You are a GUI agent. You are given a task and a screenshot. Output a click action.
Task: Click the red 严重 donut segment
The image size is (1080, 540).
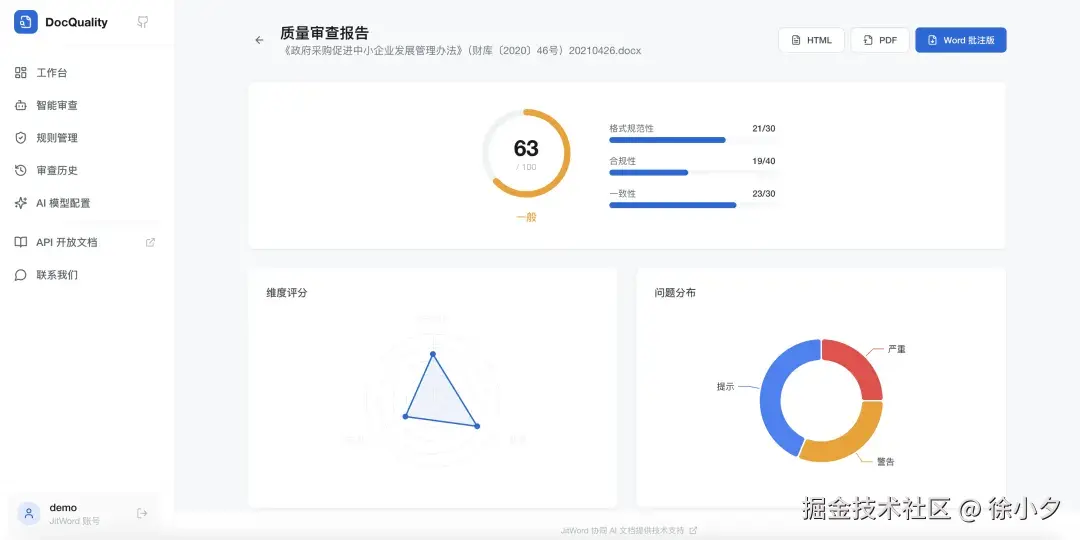(x=858, y=363)
